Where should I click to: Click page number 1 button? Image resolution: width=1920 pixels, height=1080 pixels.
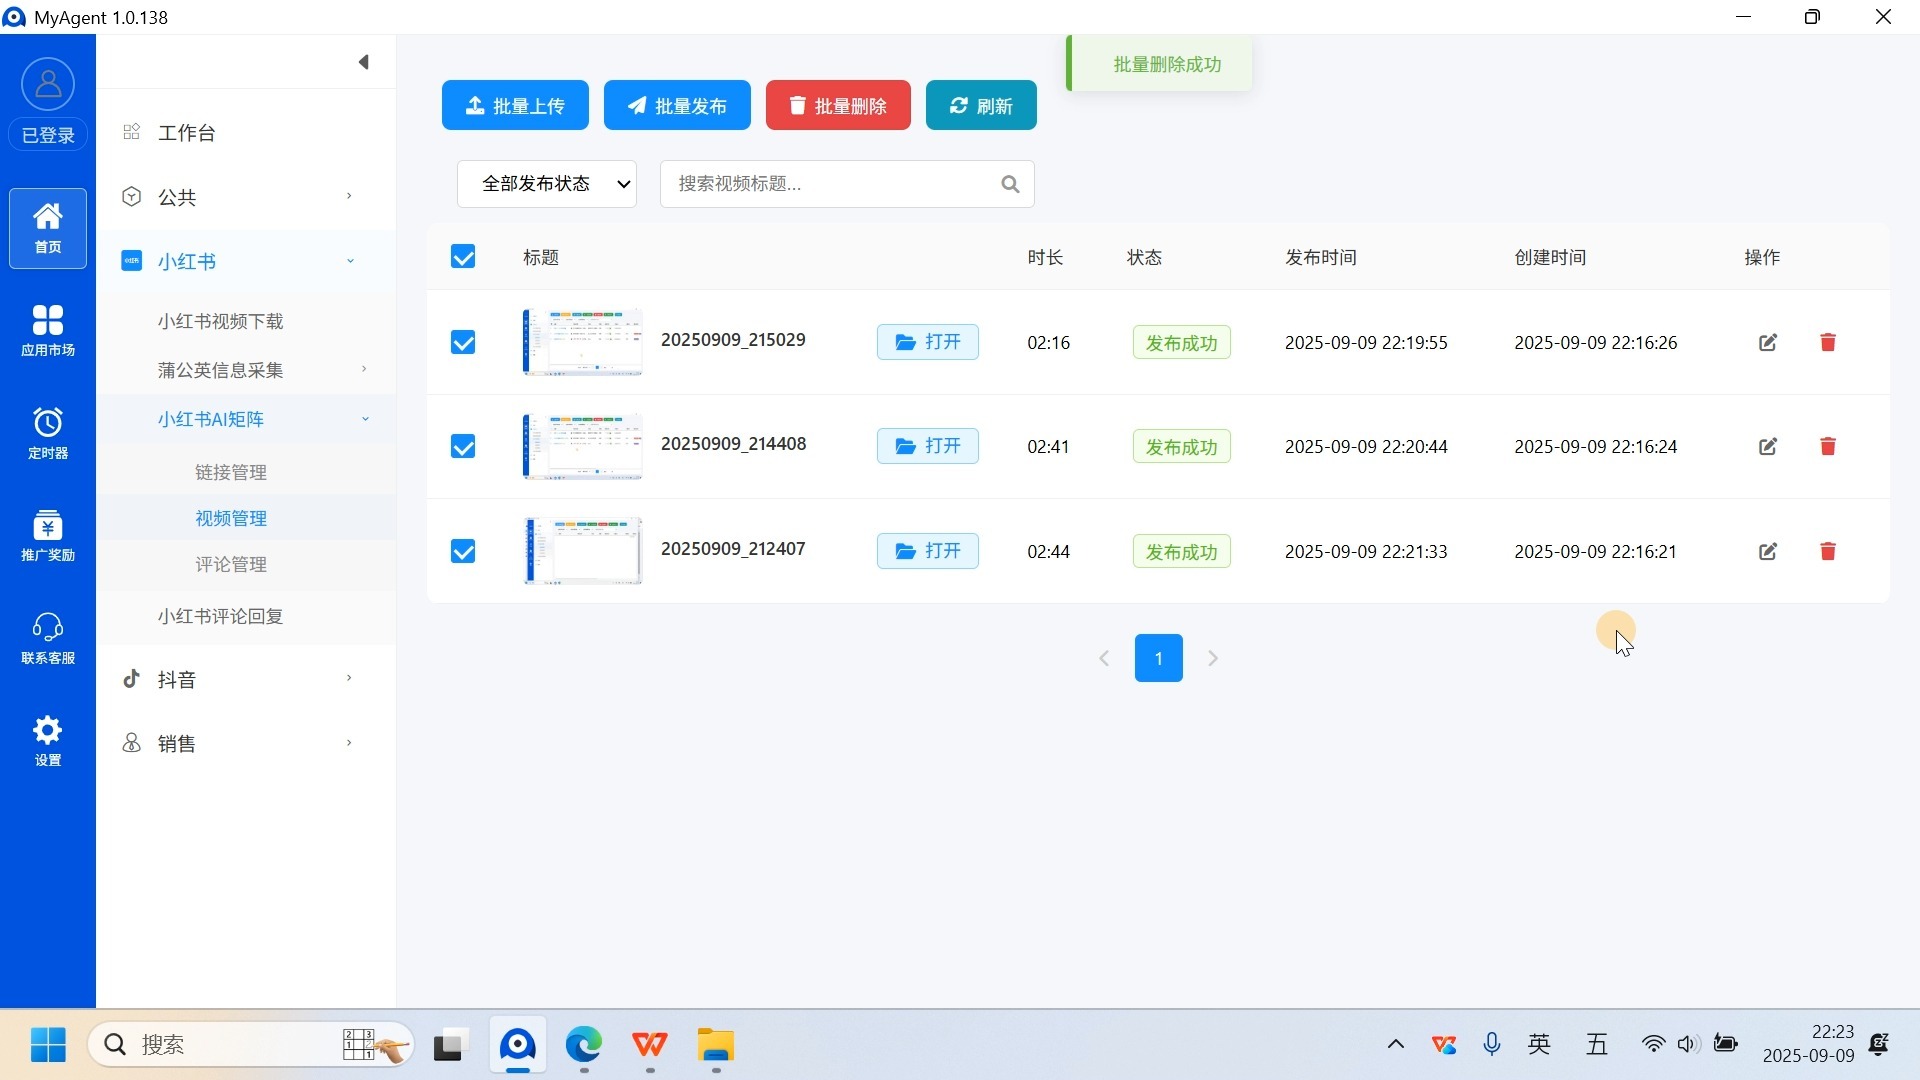click(1159, 658)
